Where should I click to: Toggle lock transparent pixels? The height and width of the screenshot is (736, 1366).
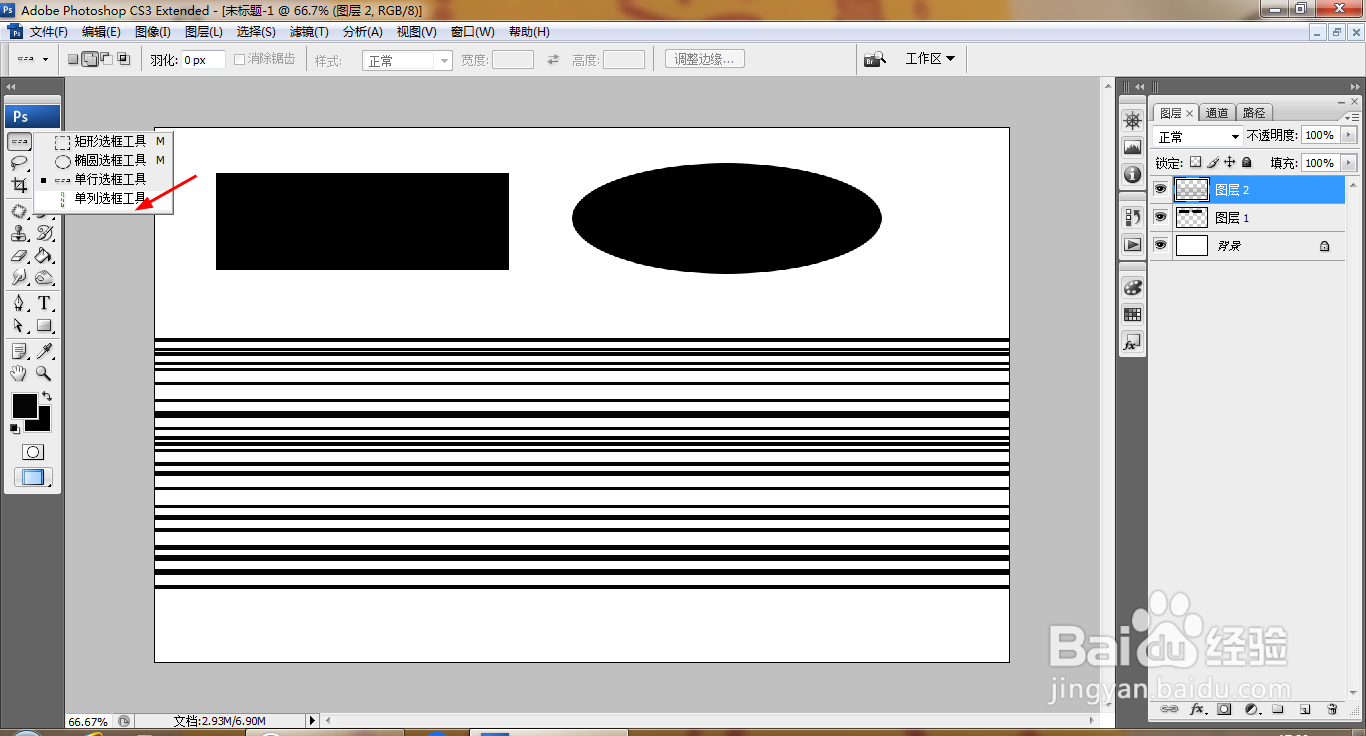(1195, 162)
